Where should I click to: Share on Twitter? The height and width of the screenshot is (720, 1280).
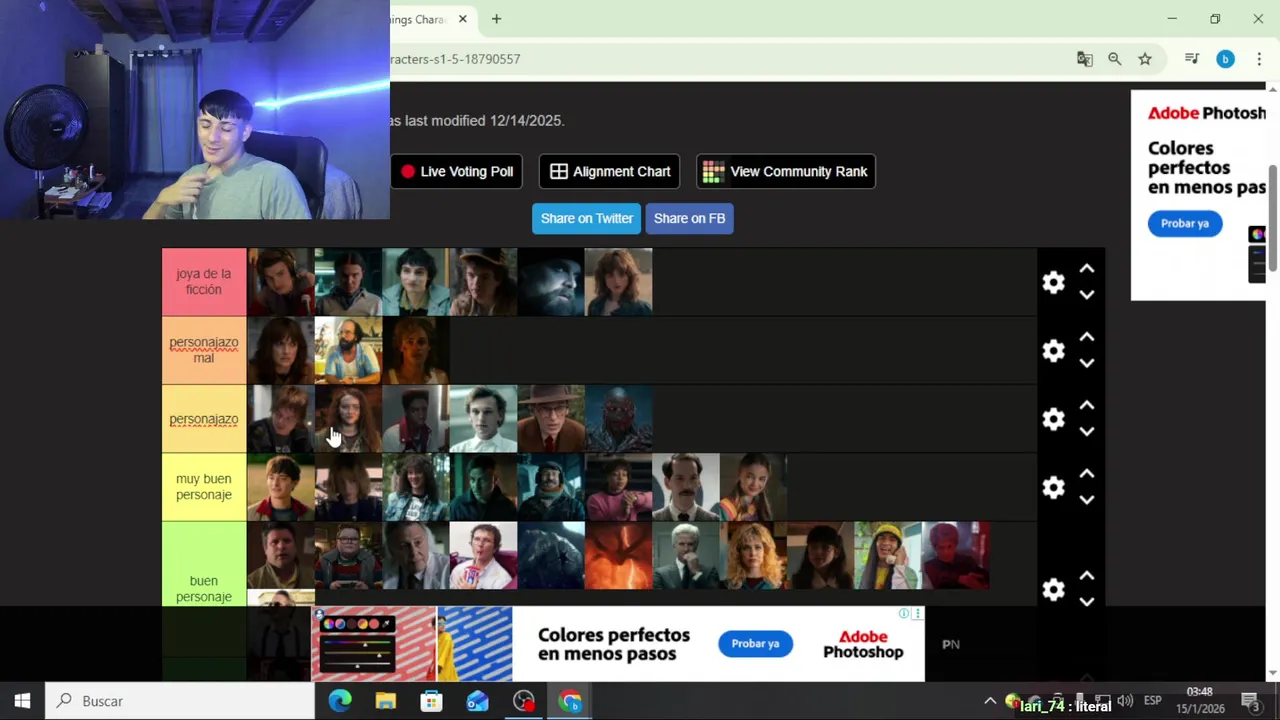coord(586,218)
